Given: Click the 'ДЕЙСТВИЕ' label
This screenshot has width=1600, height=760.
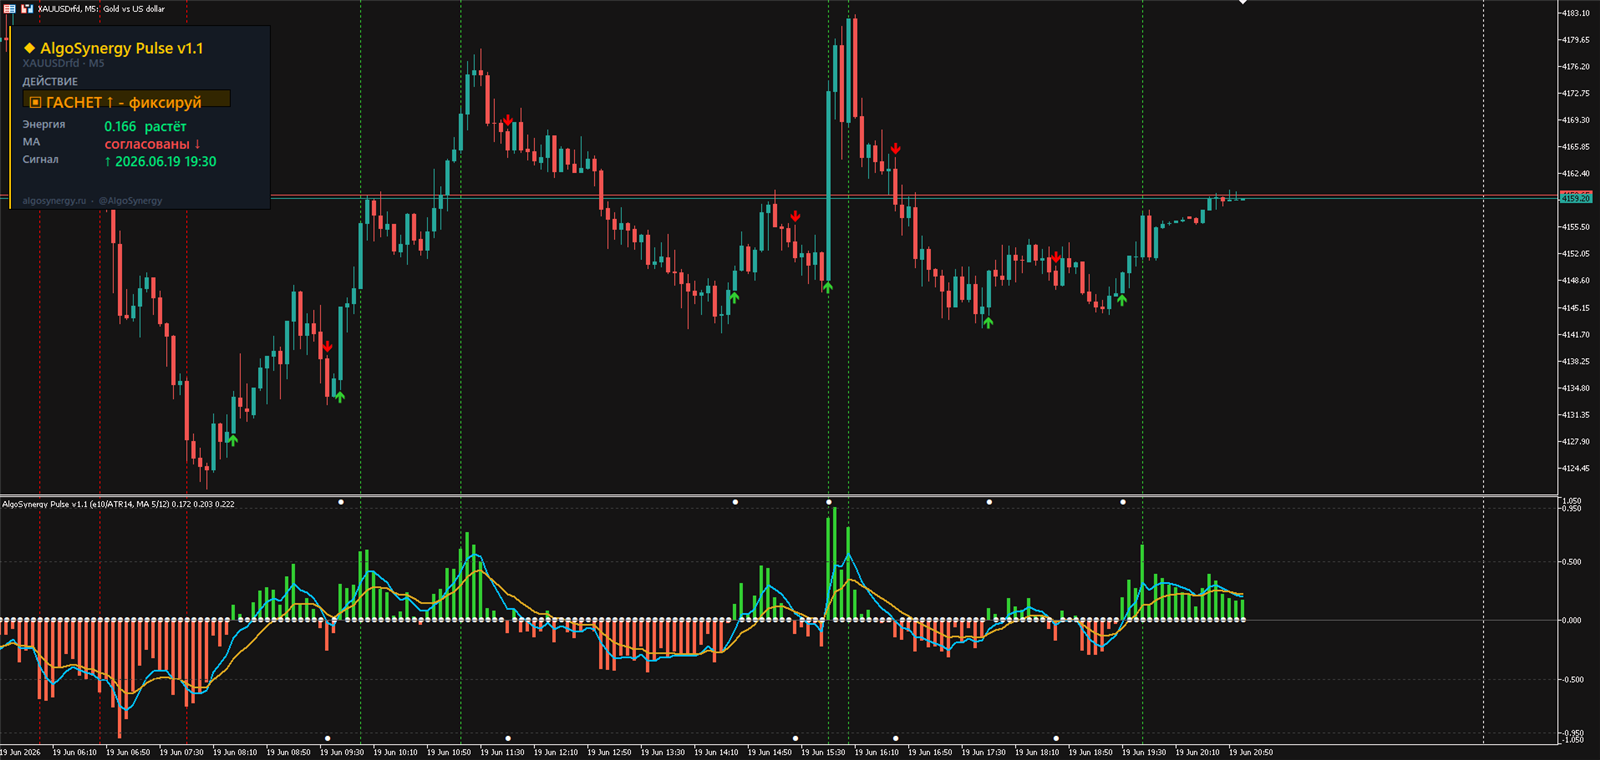Looking at the screenshot, I should tap(50, 82).
